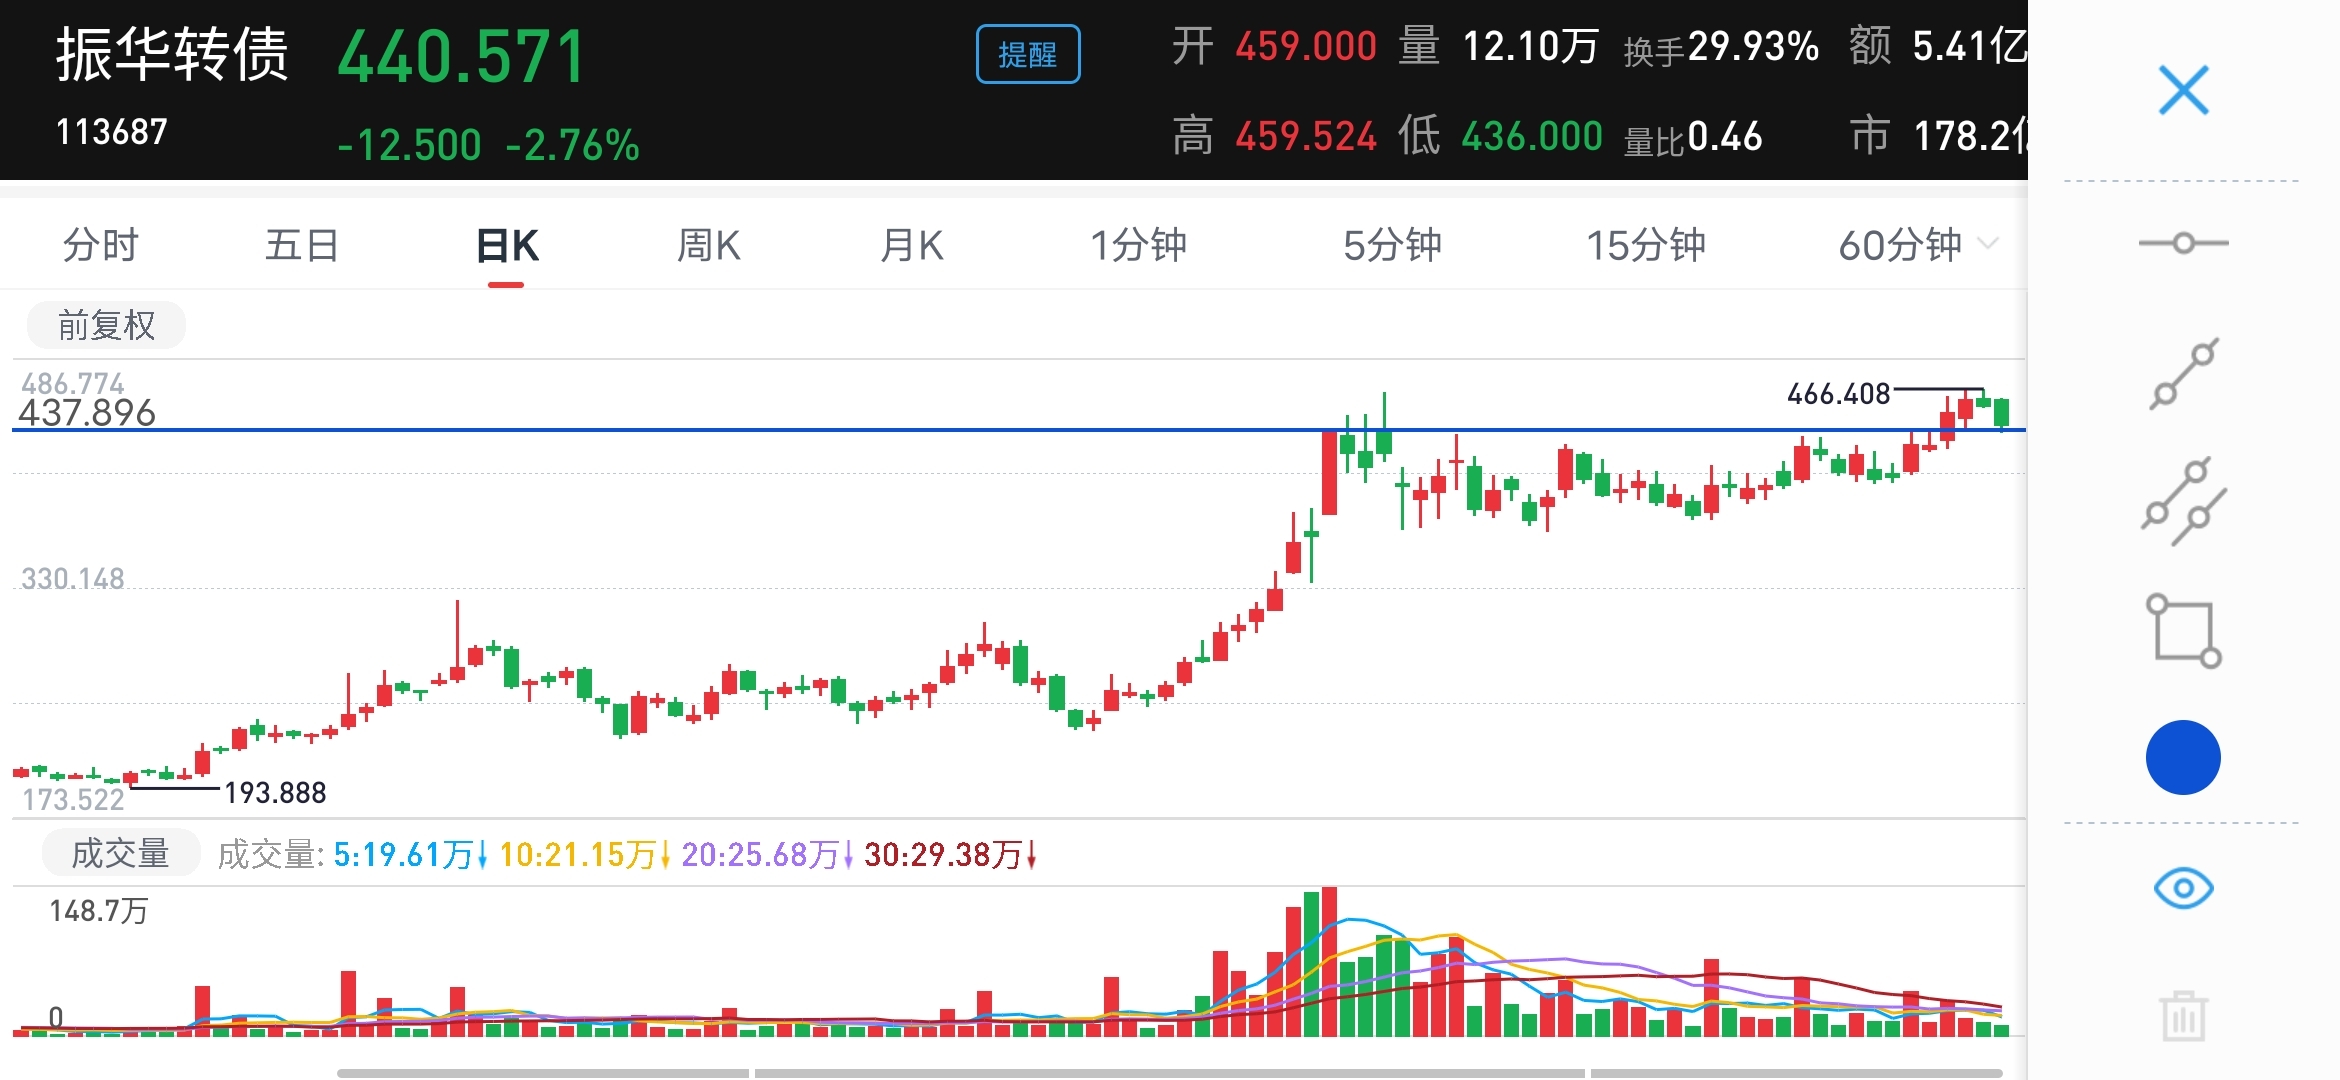Select the horizontal line drawing tool

[x=2183, y=243]
